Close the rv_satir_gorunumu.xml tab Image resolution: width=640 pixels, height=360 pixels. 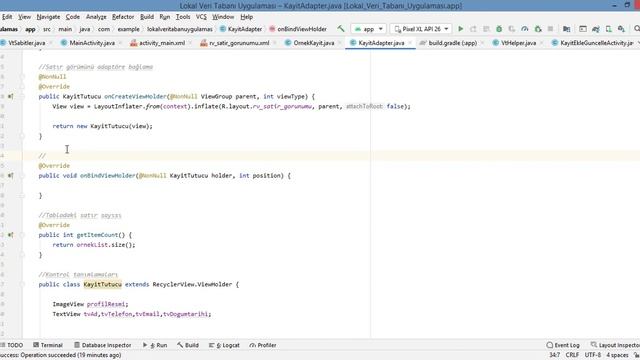(x=275, y=43)
